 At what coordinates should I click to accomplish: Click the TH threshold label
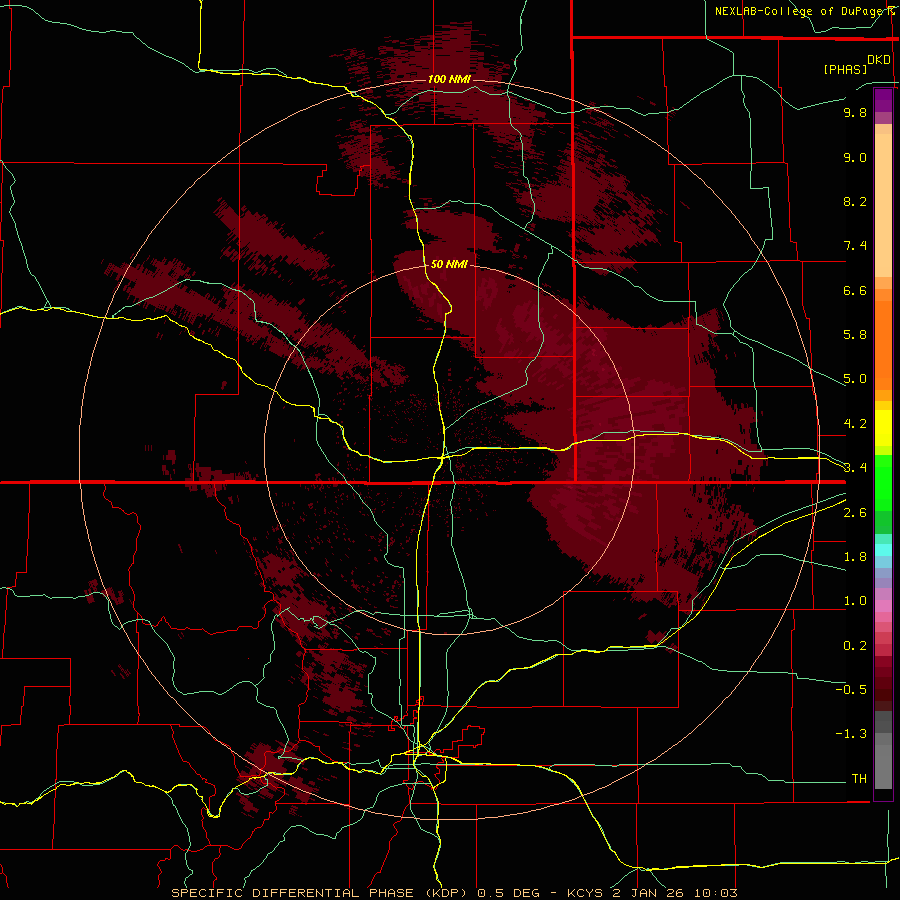click(x=859, y=779)
